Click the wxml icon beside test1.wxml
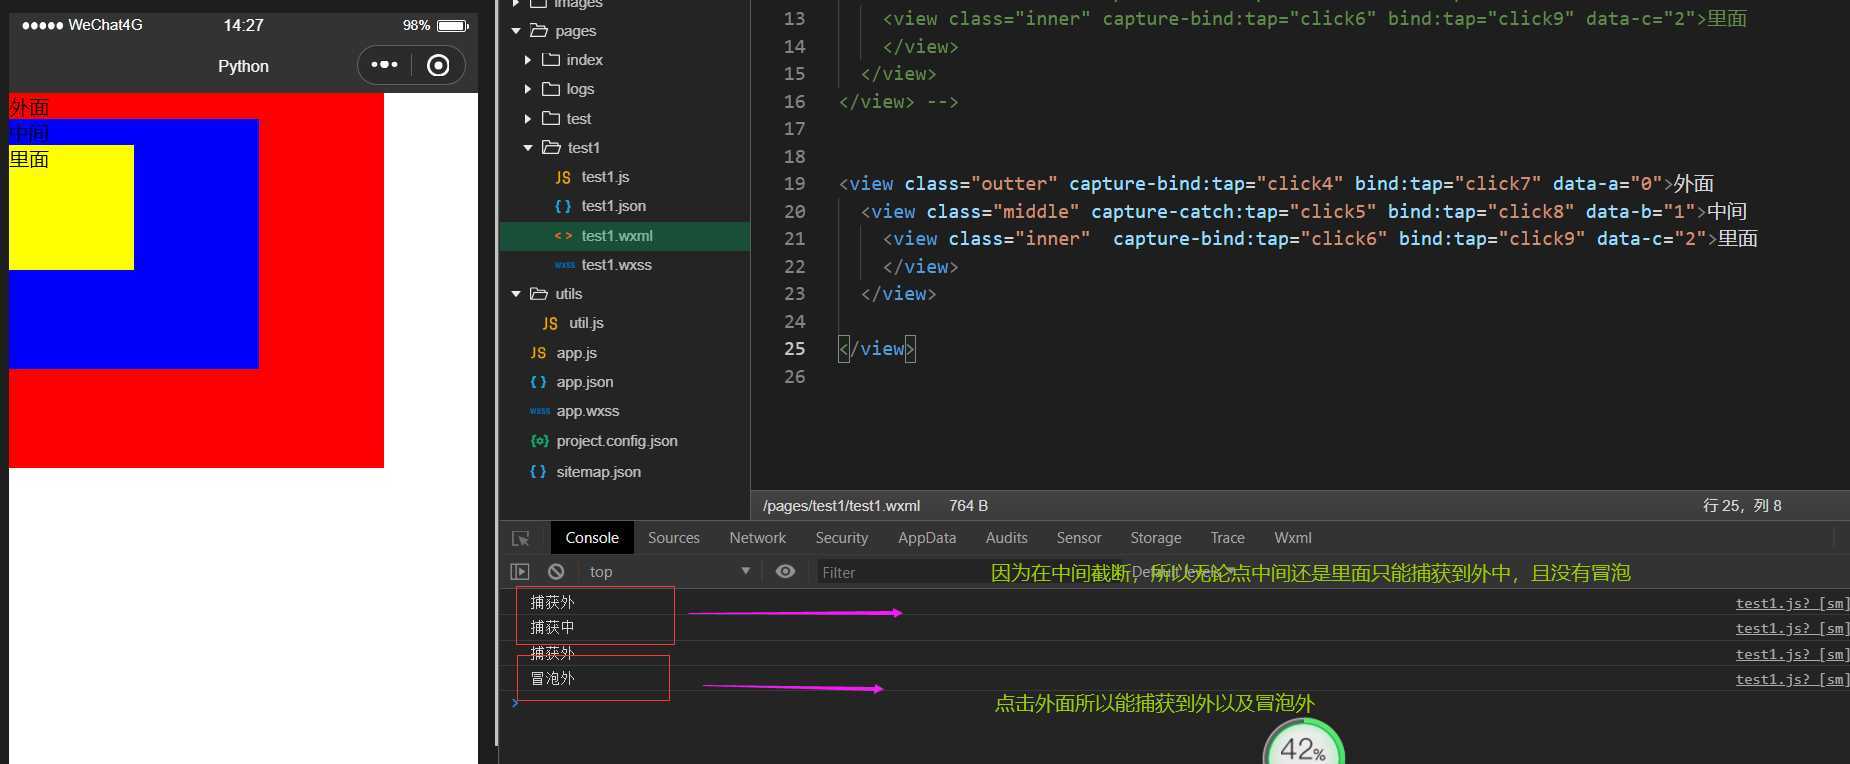The image size is (1850, 764). pyautogui.click(x=563, y=236)
